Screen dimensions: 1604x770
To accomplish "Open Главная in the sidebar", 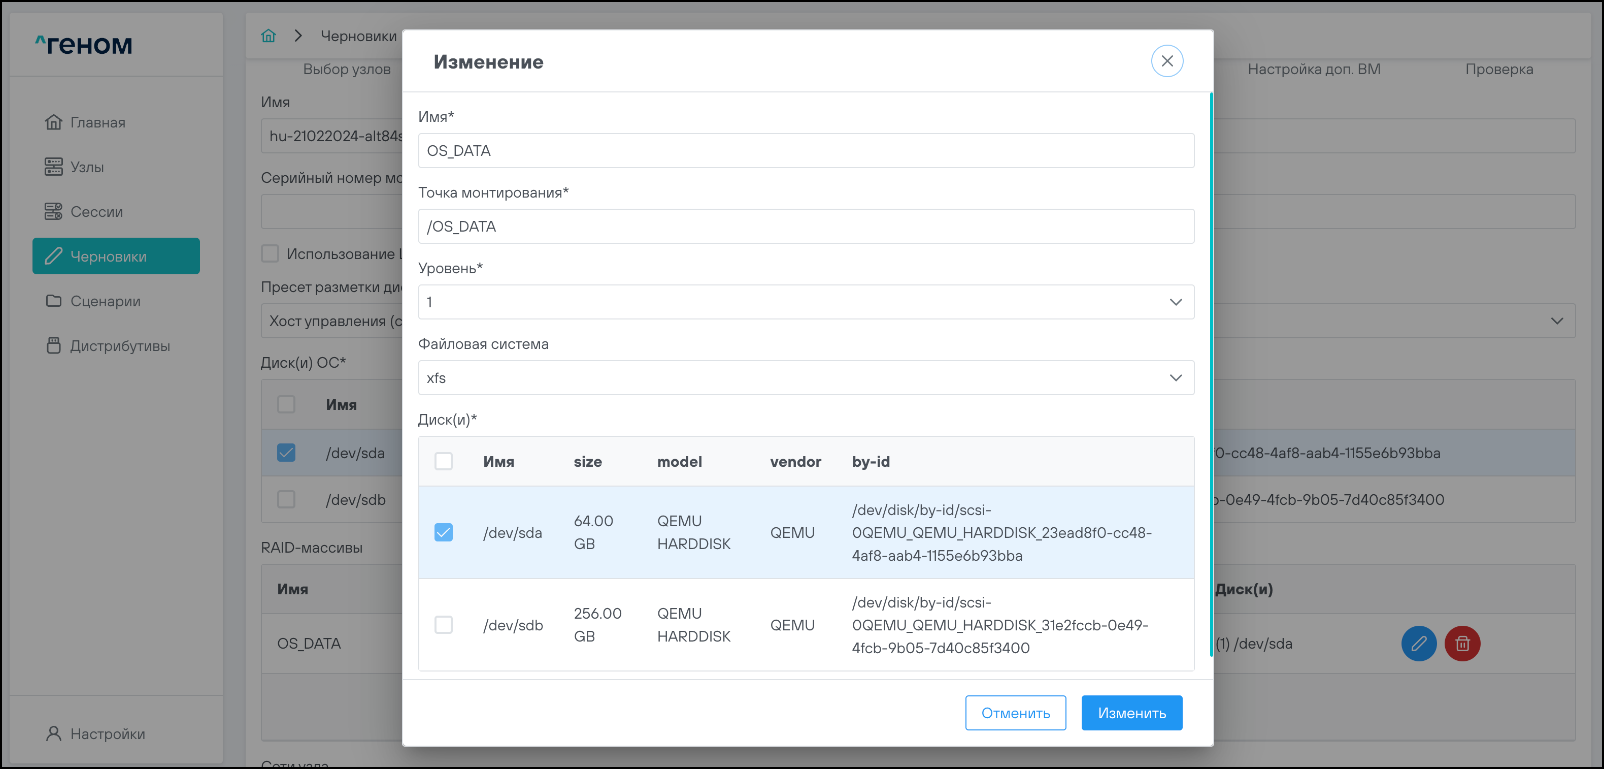I will (97, 123).
